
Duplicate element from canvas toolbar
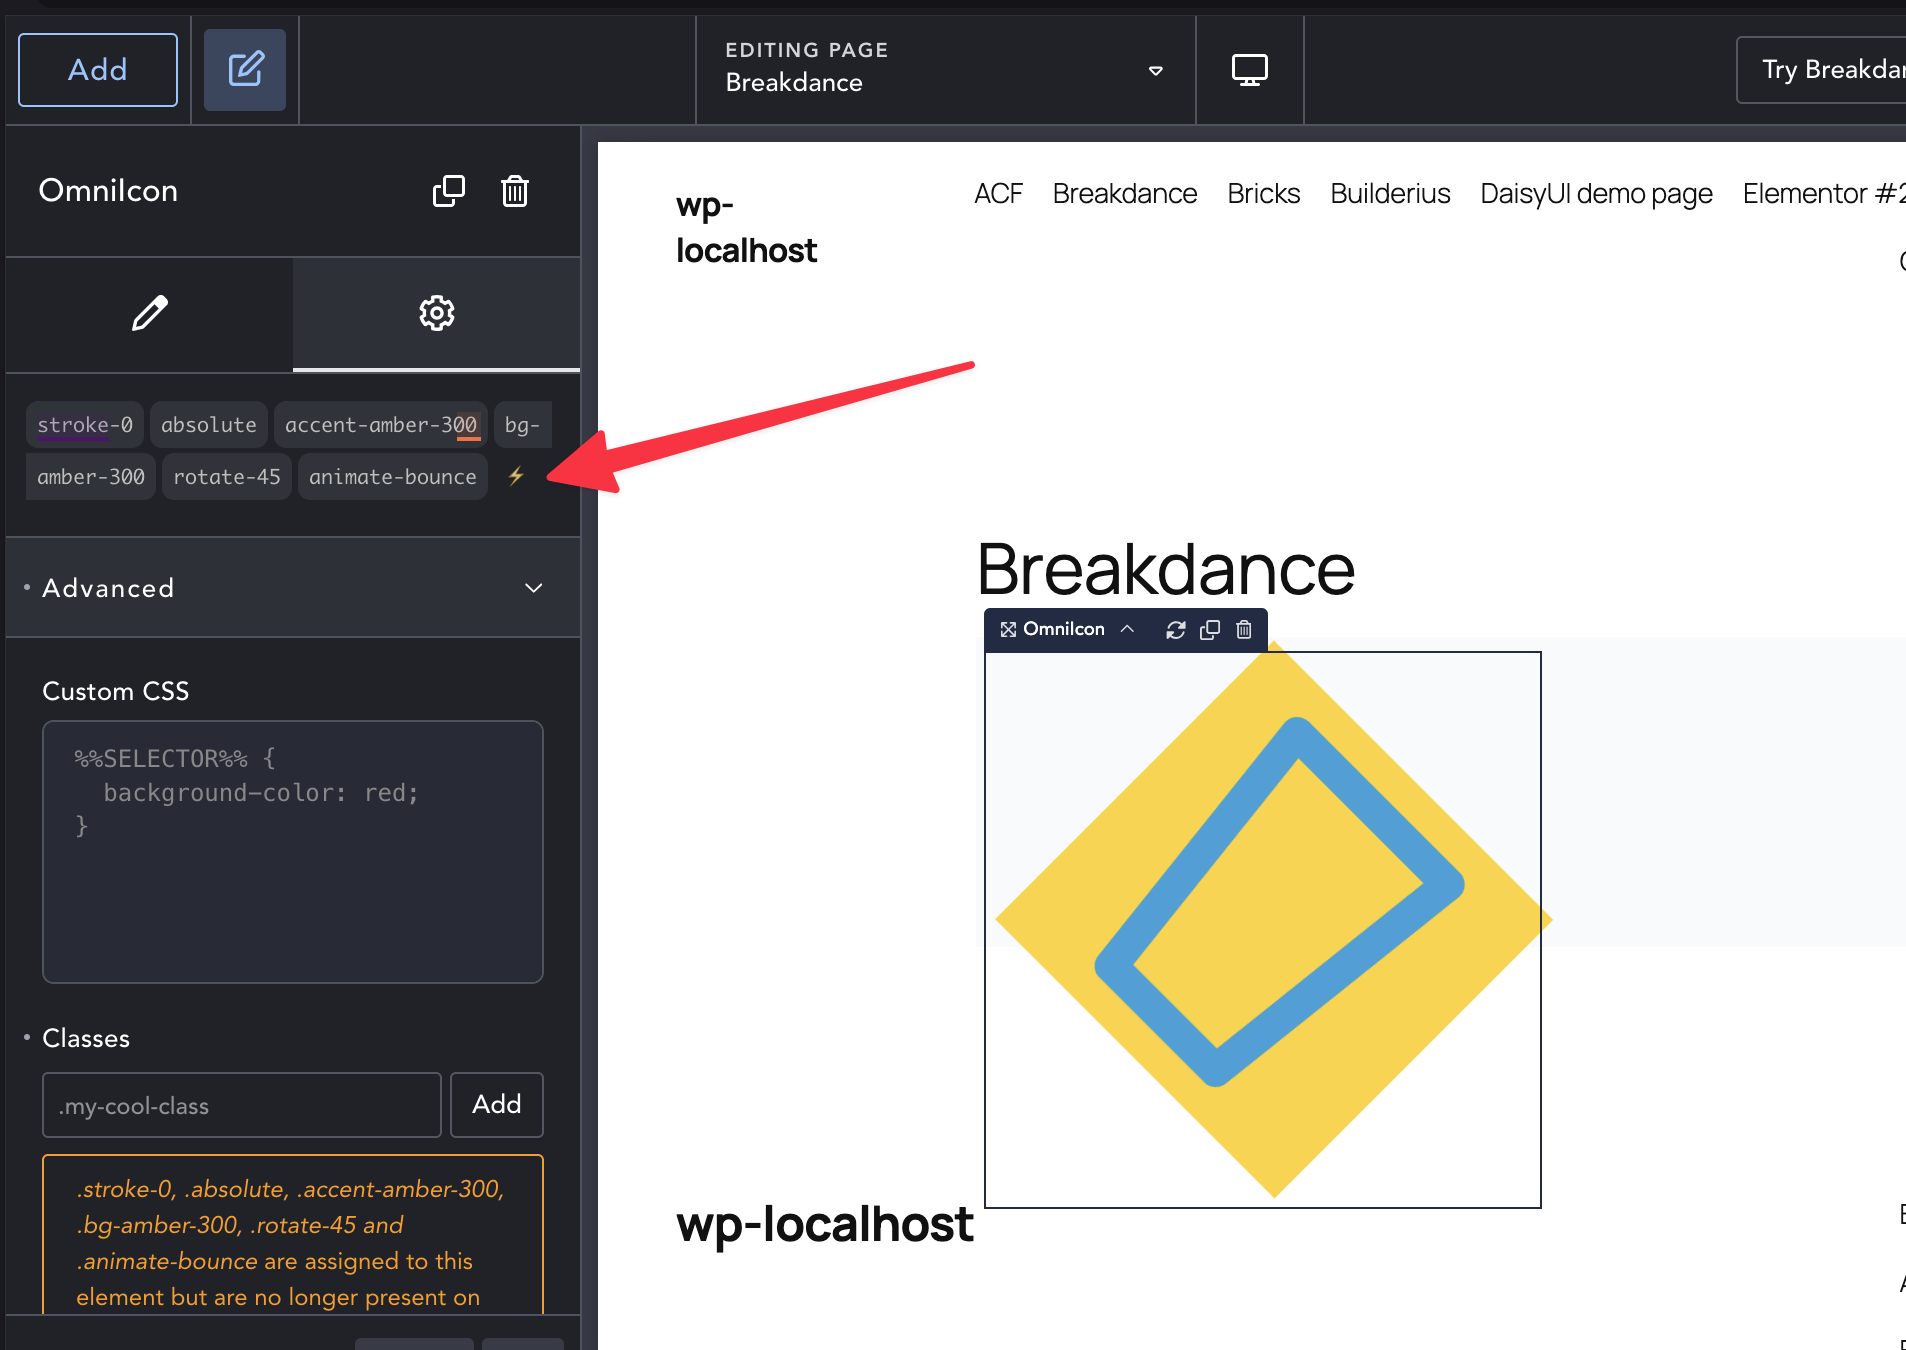(1210, 629)
